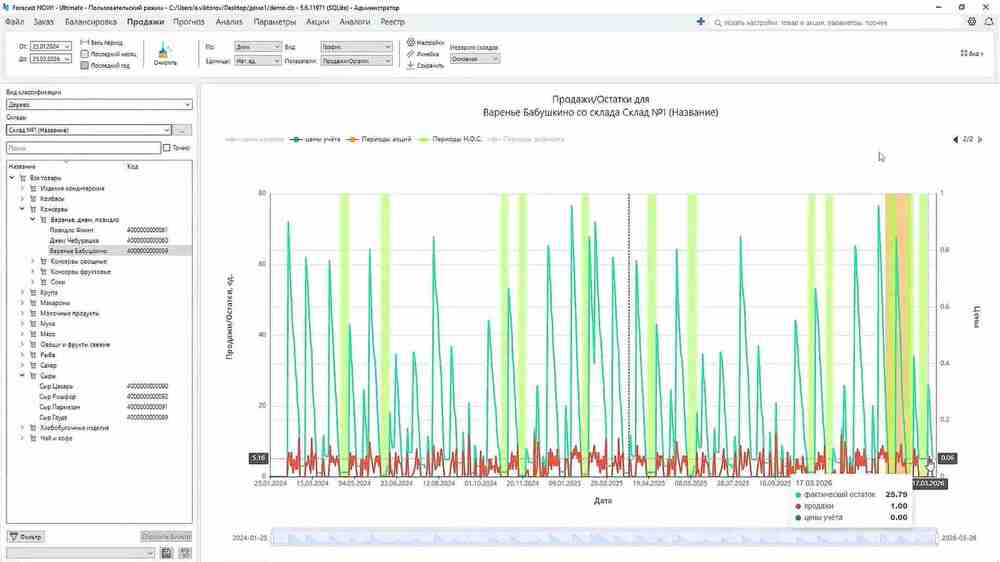
Task: Open the Балансировка menu
Action: (91, 22)
